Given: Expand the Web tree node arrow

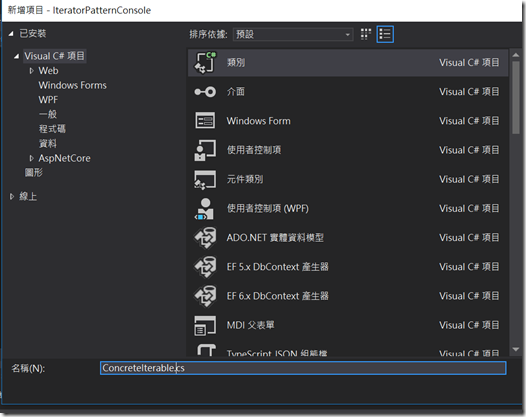Looking at the screenshot, I should tap(32, 71).
